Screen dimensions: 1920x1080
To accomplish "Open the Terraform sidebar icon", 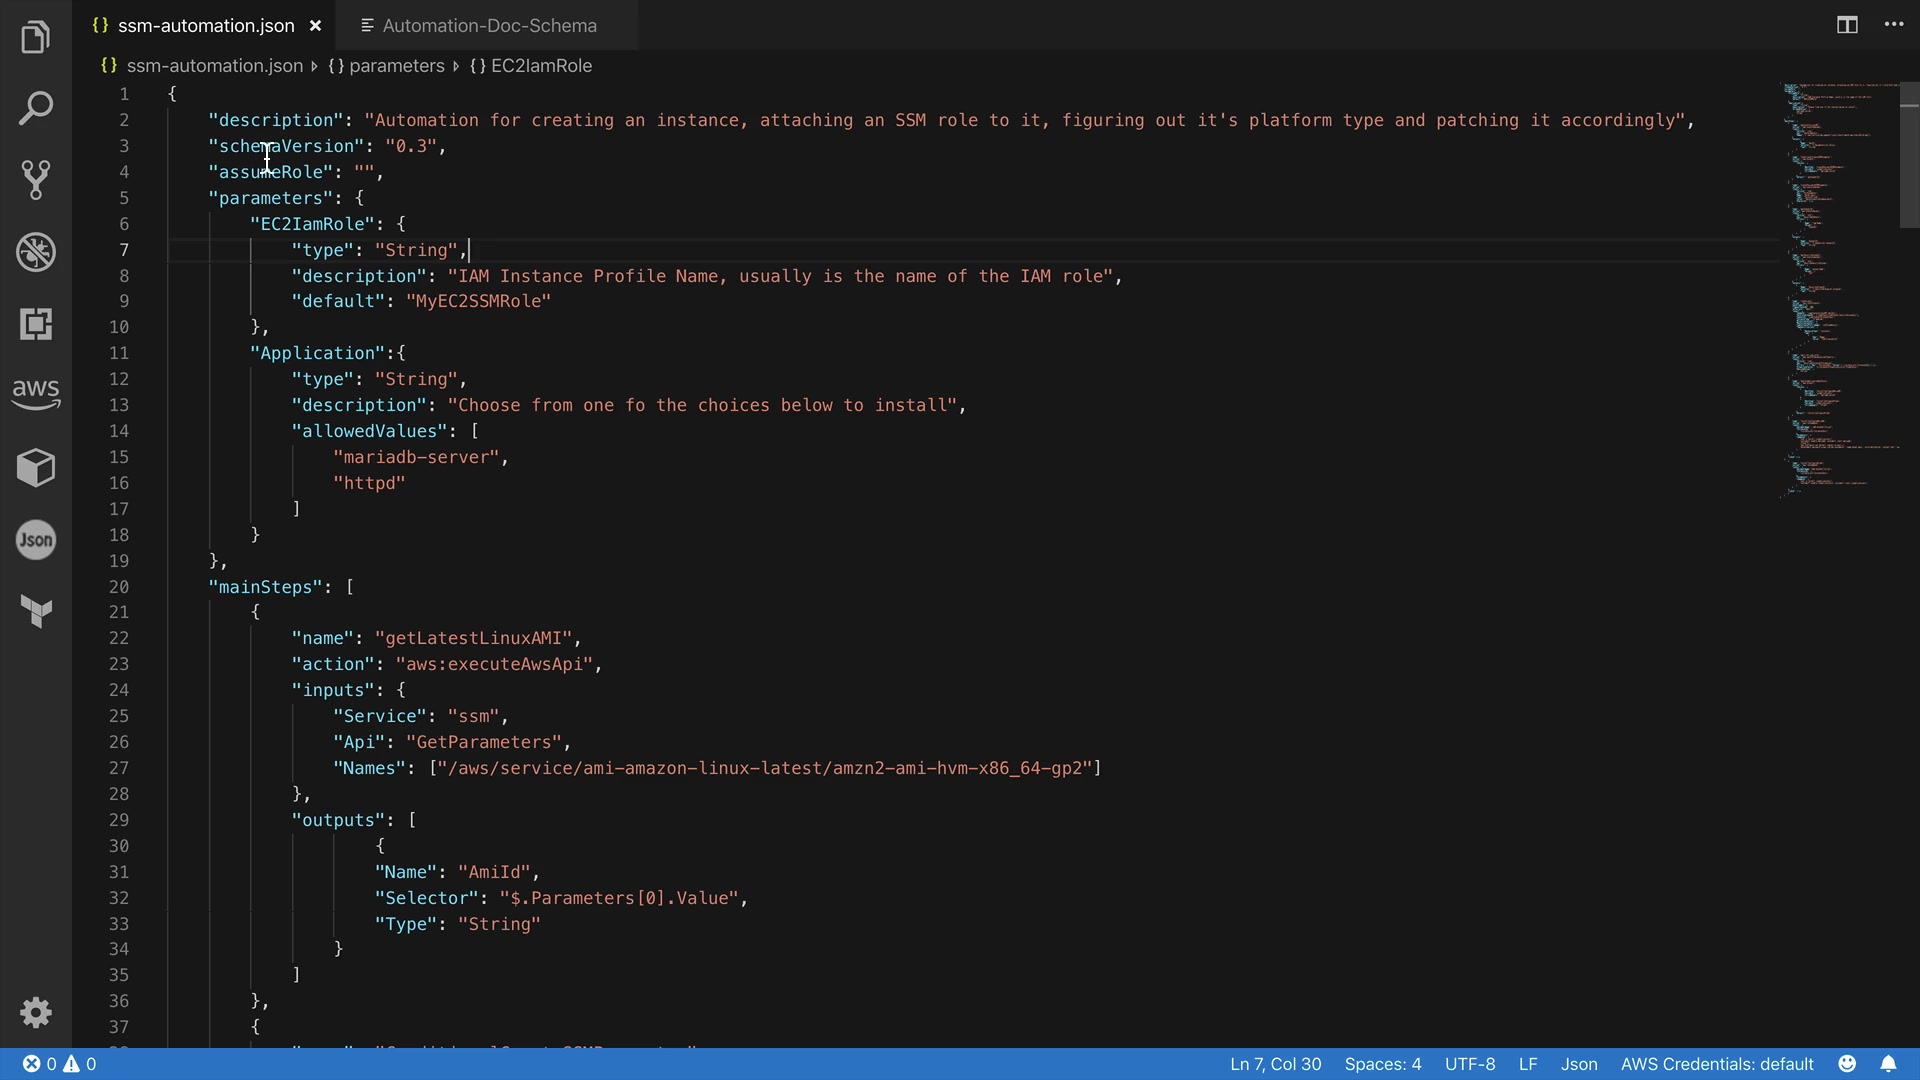I will point(36,611).
